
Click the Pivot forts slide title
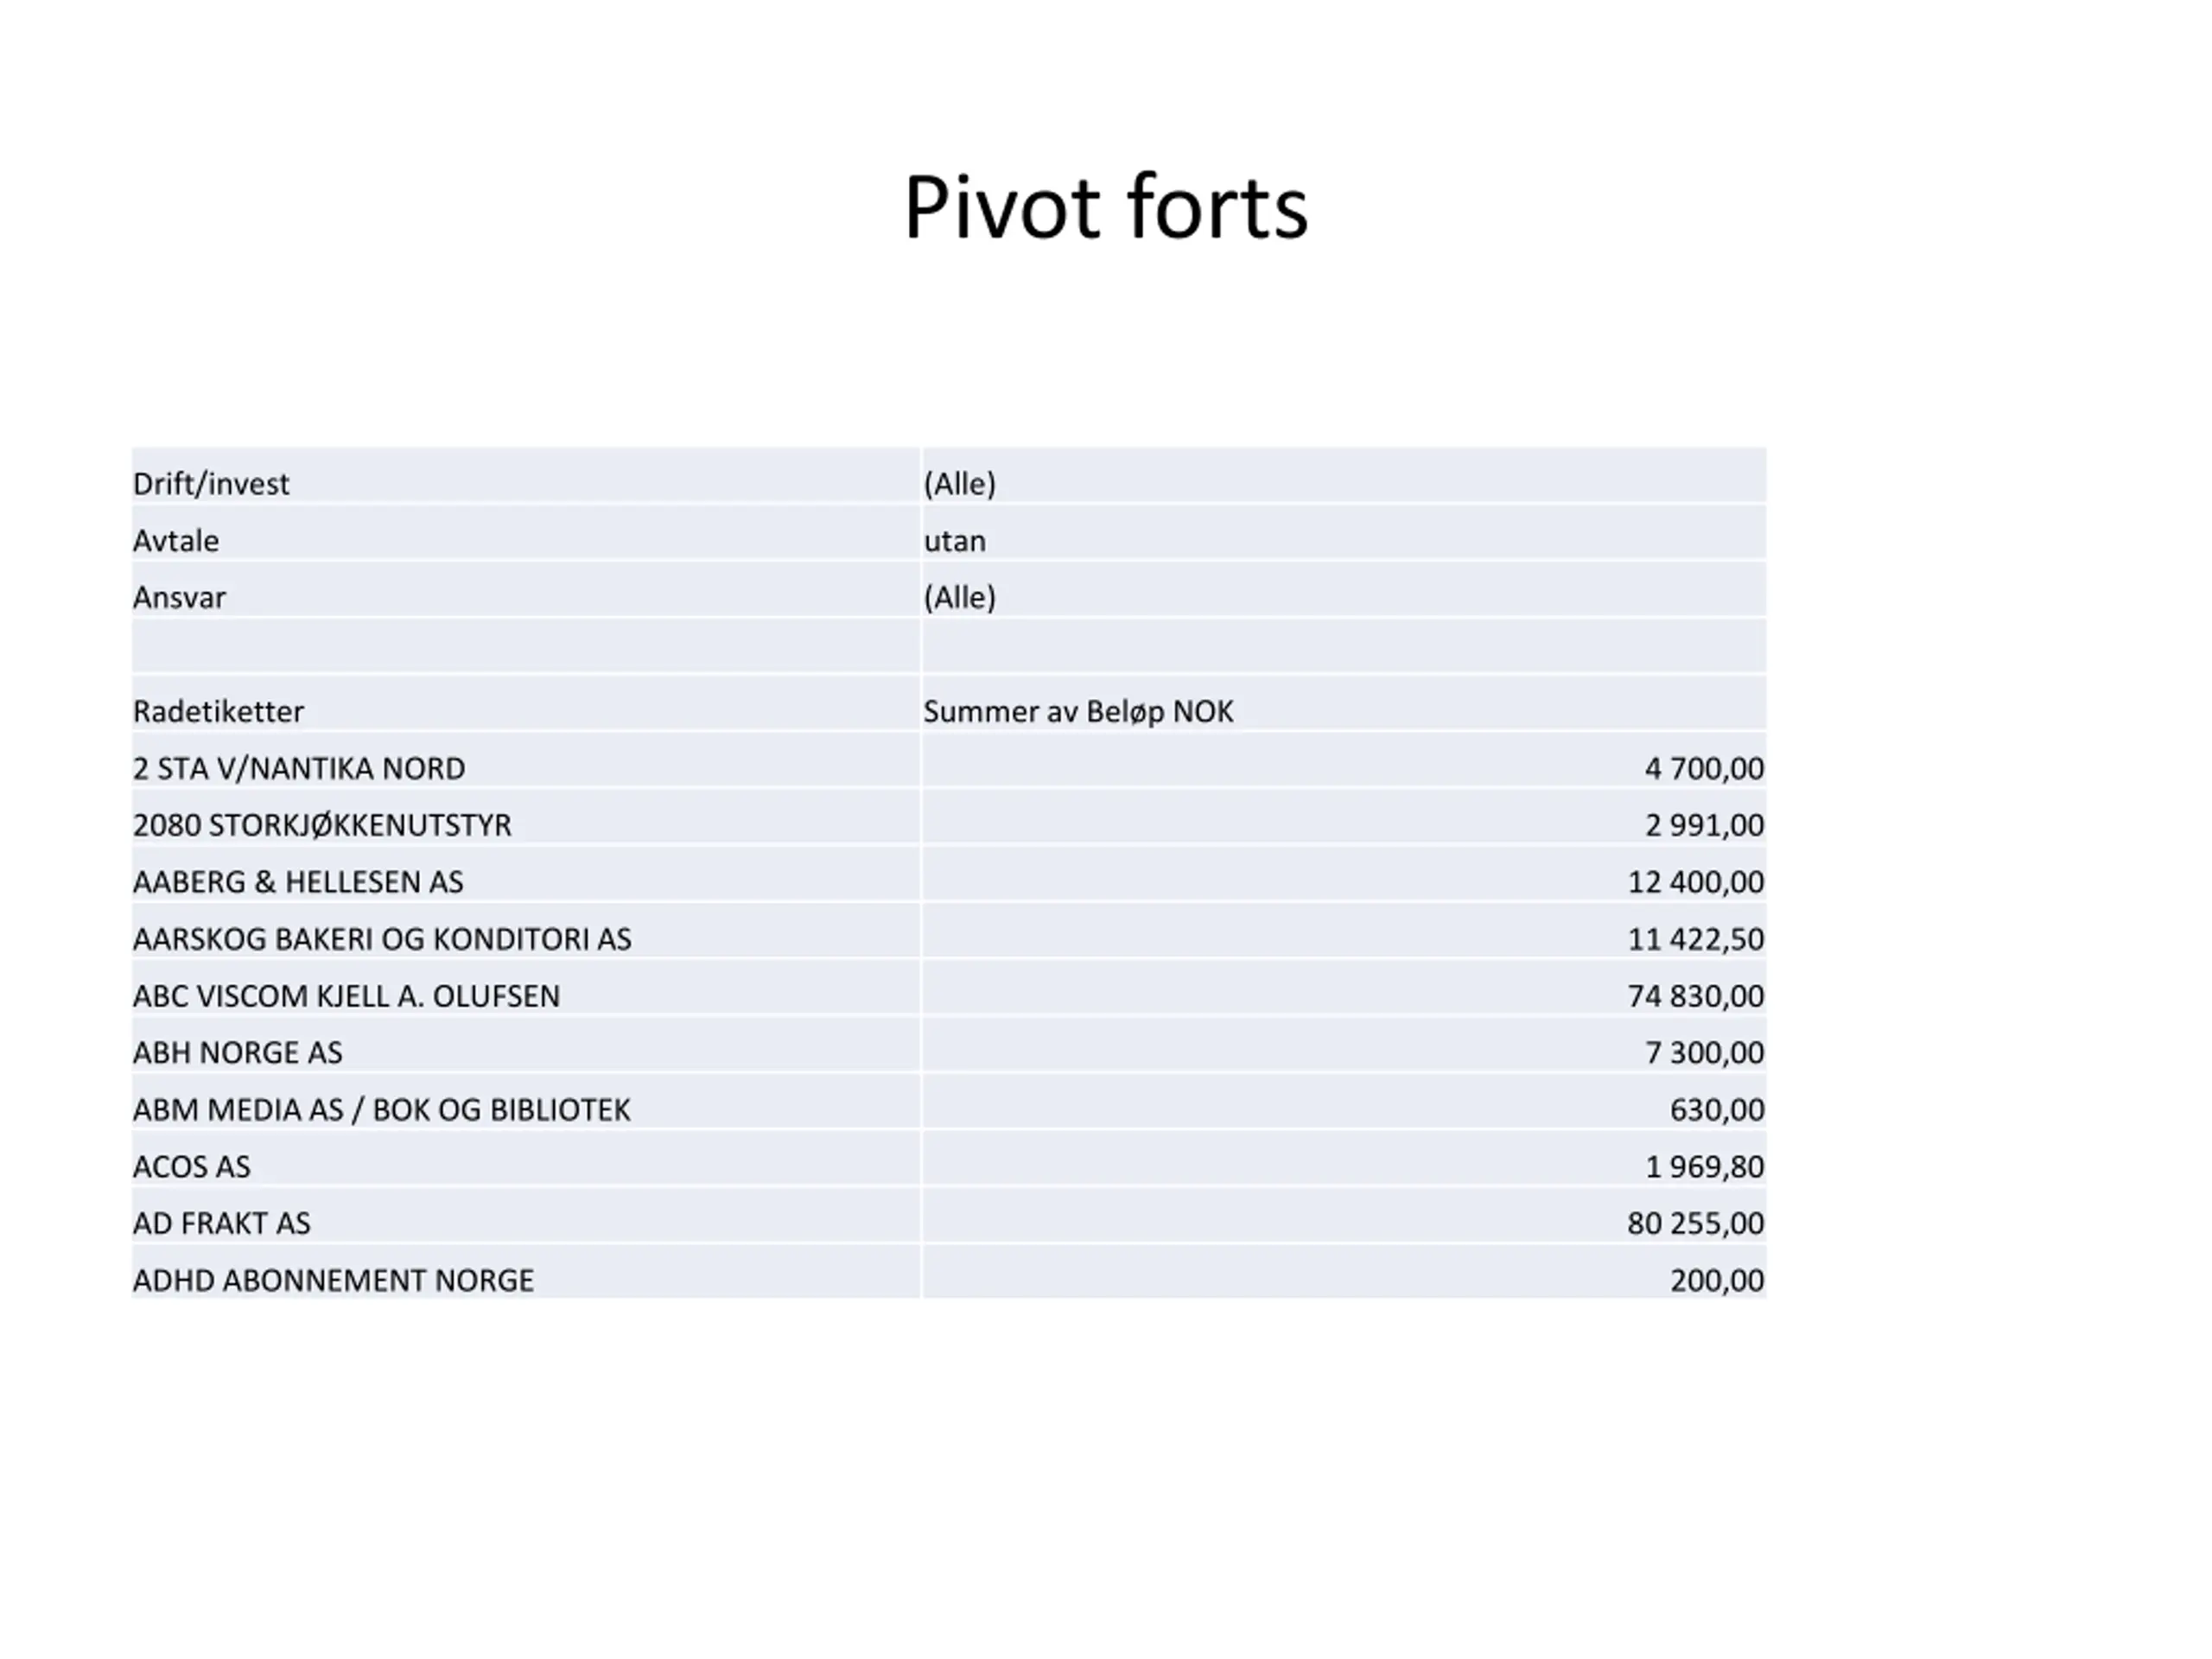point(1105,208)
